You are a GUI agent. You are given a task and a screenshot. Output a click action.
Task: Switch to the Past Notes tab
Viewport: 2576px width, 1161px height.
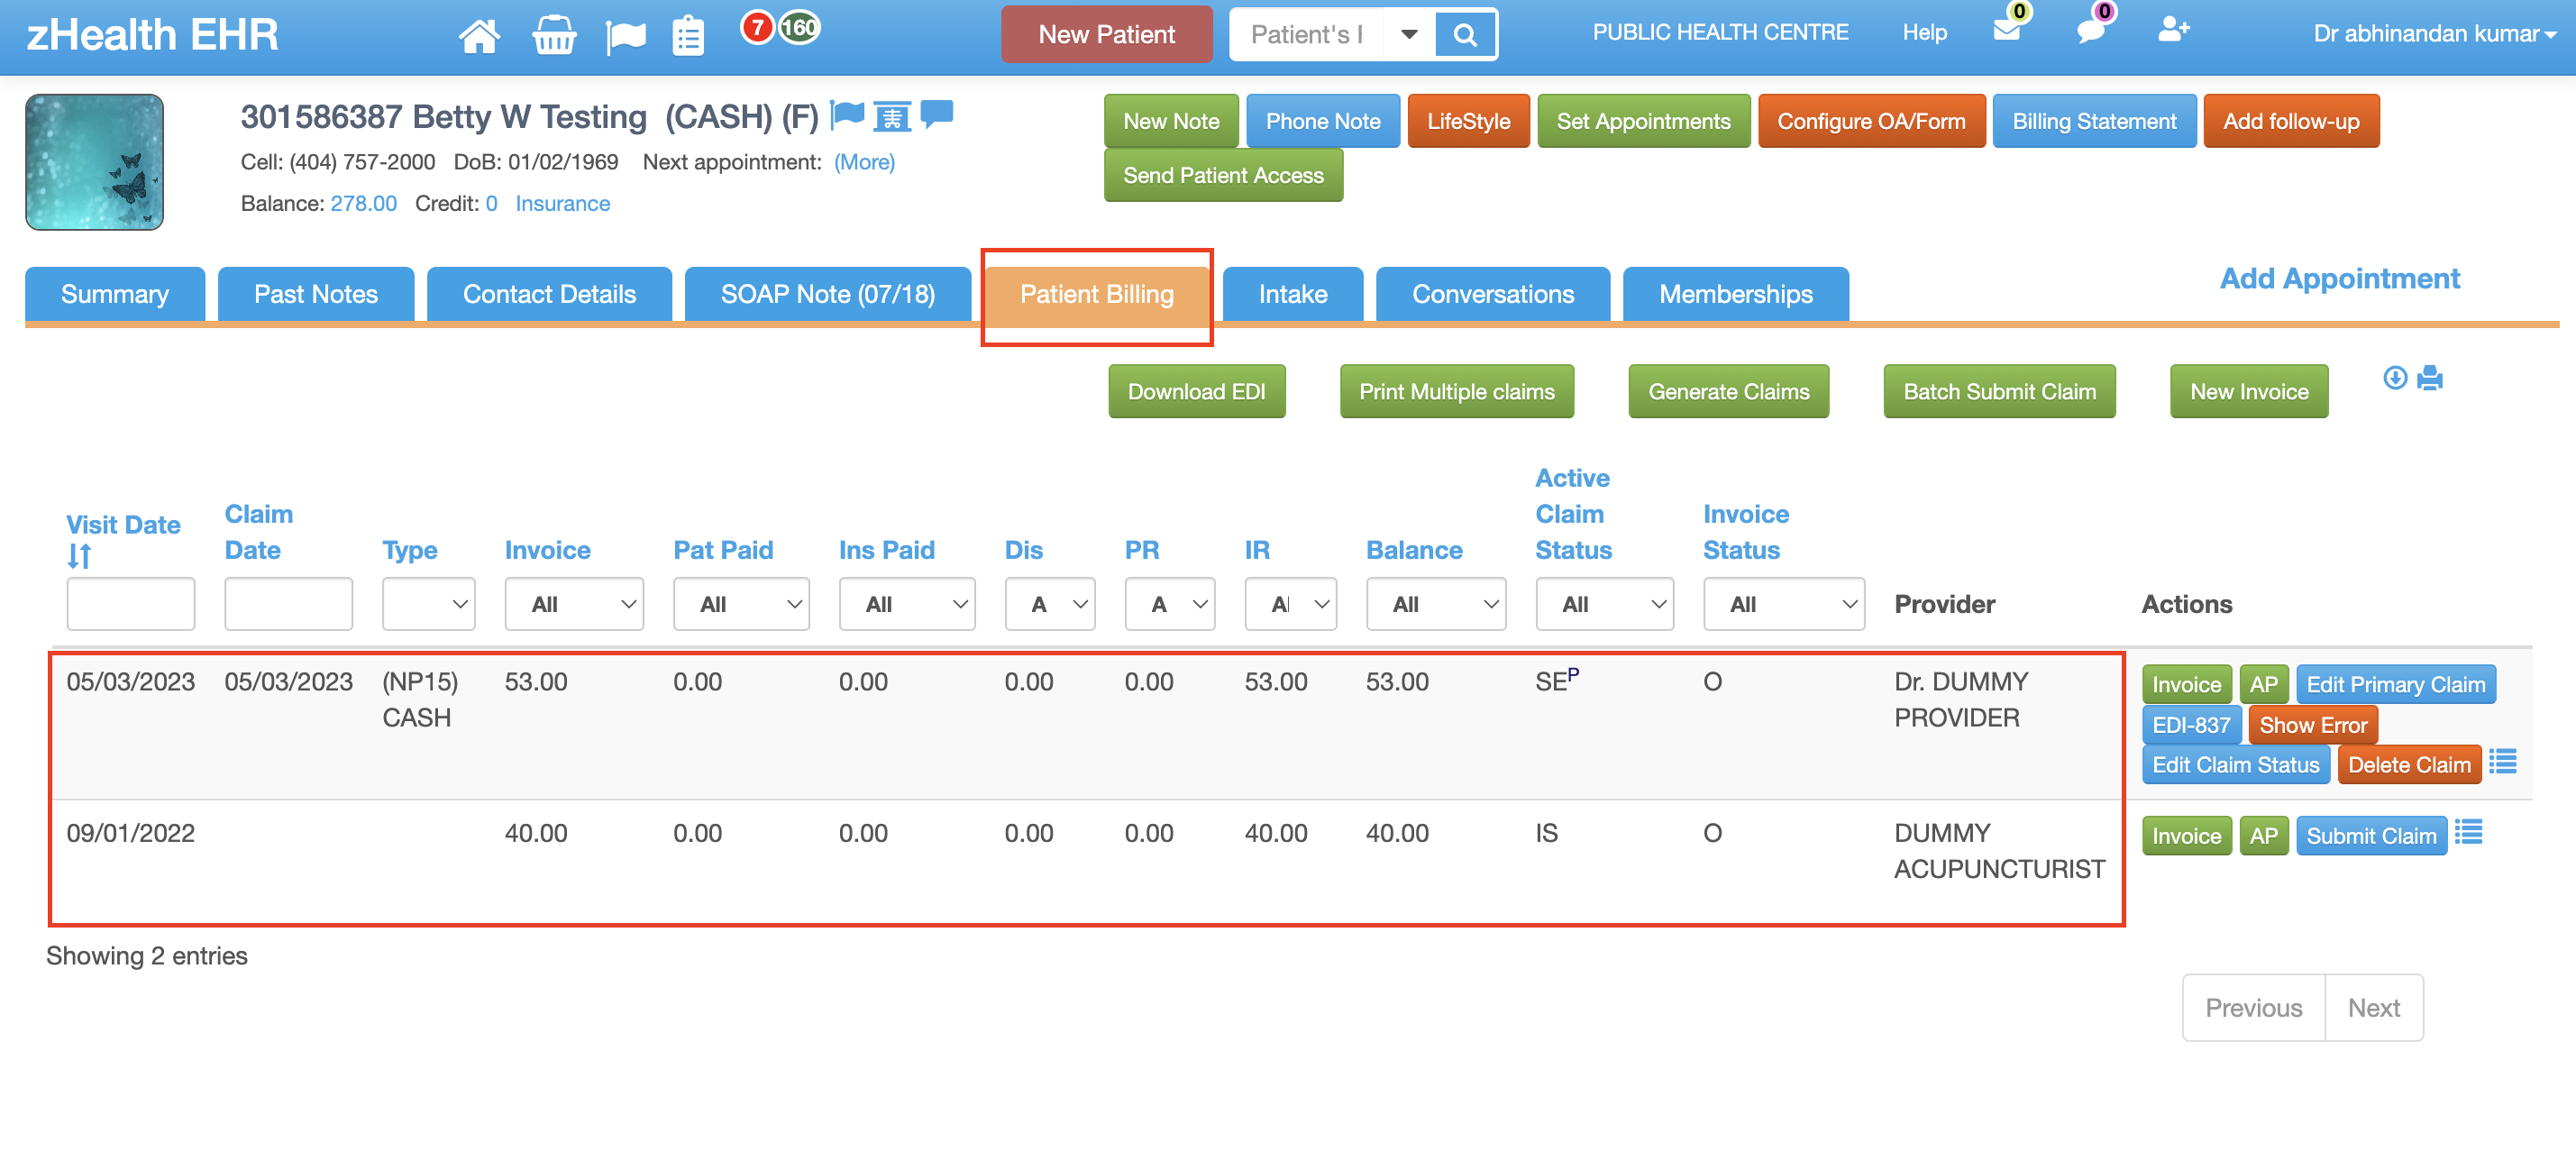(x=315, y=294)
